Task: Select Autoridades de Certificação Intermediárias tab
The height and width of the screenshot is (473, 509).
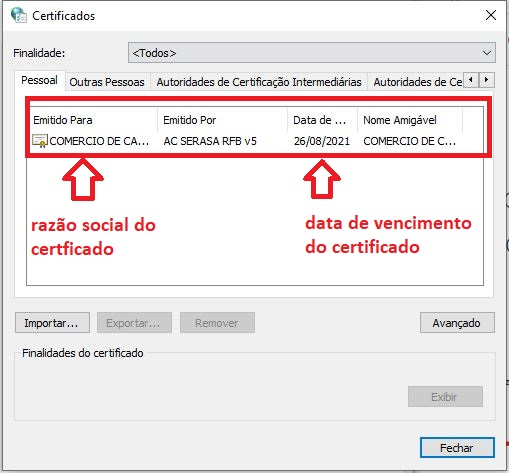Action: 259,82
